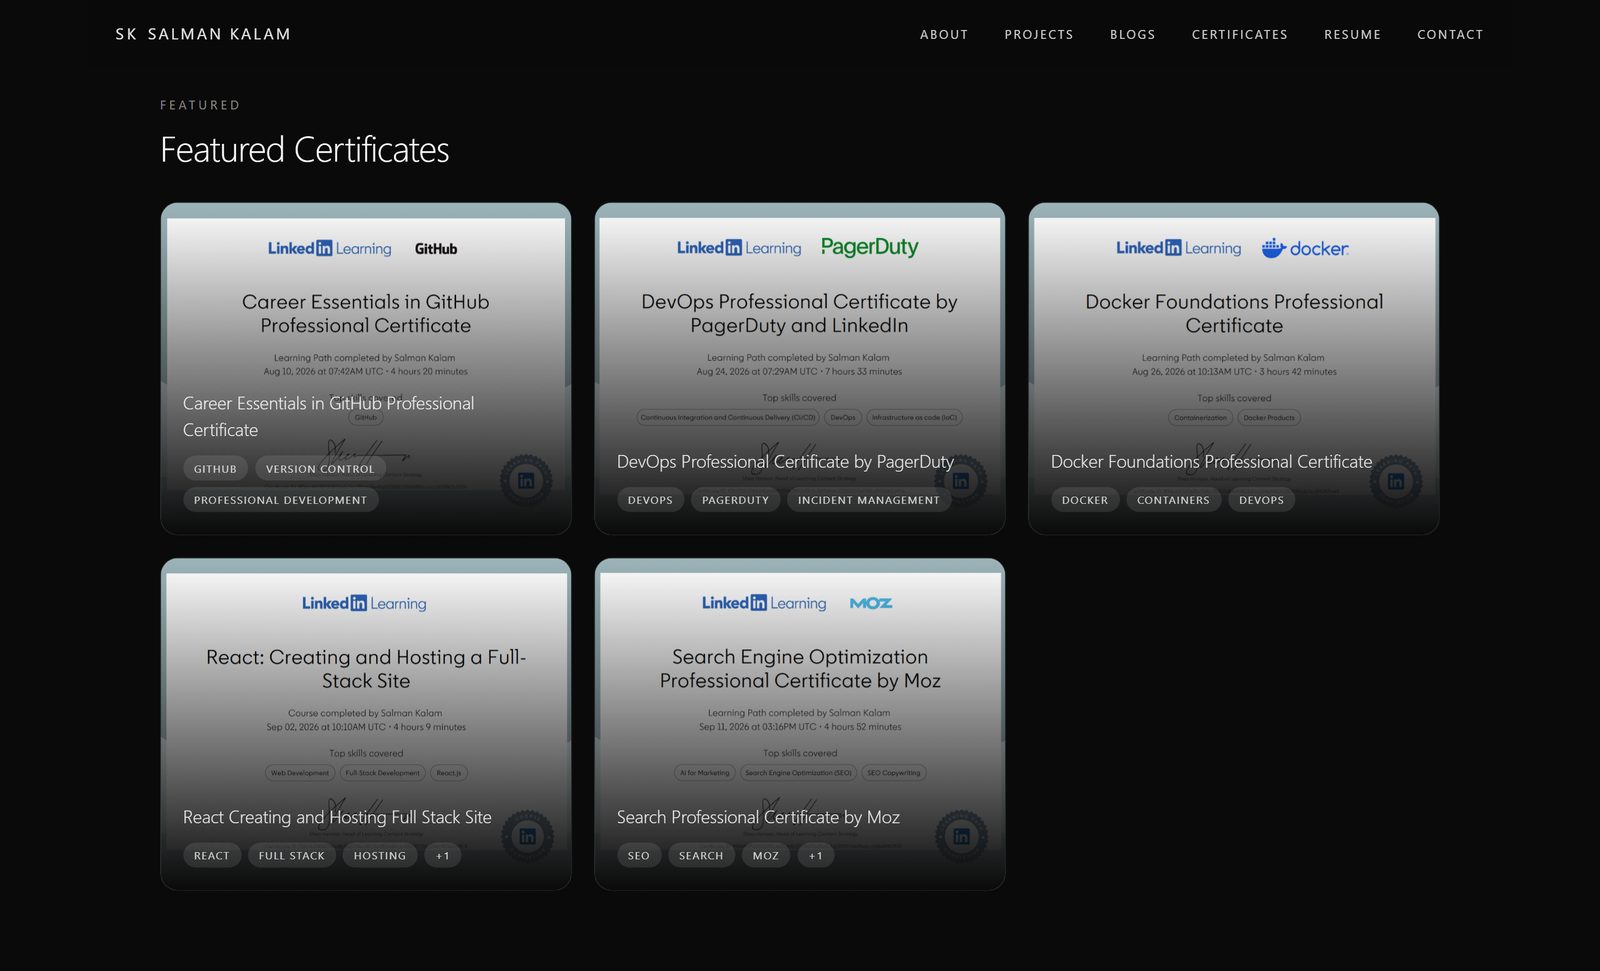
Task: Open the About section from the navigation
Action: point(944,34)
